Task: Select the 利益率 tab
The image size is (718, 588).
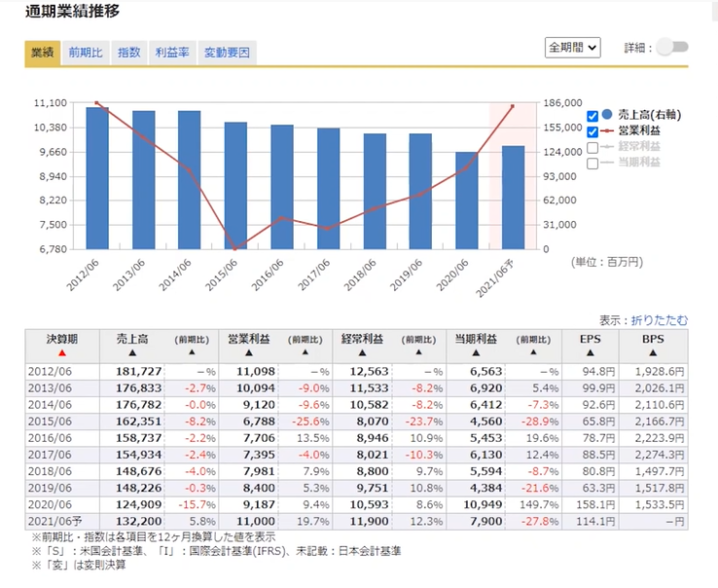Action: pos(172,52)
